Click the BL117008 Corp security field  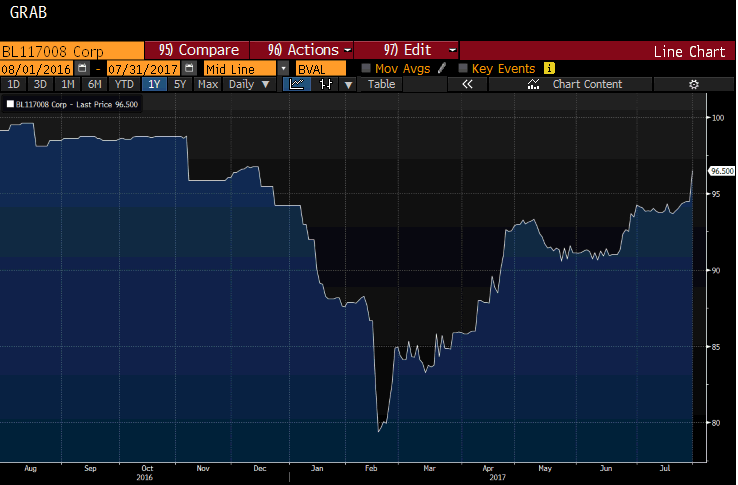tap(72, 51)
